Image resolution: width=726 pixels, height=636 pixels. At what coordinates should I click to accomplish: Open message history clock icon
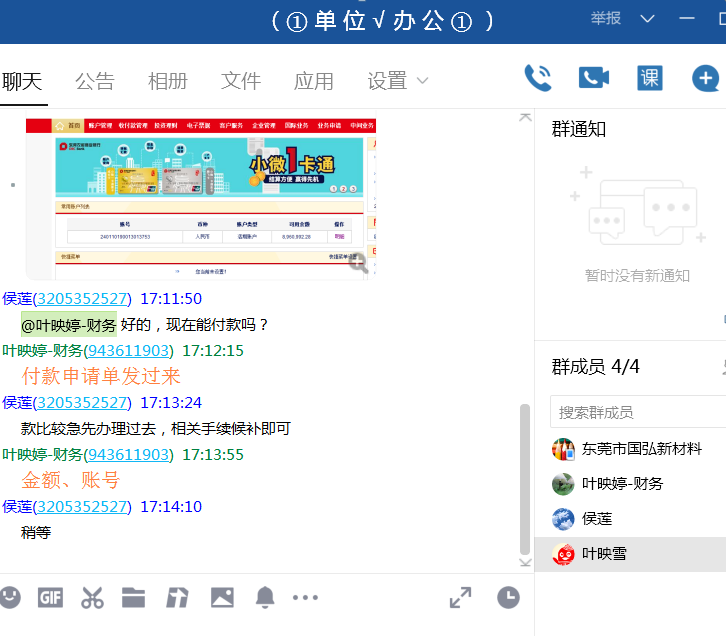[508, 598]
